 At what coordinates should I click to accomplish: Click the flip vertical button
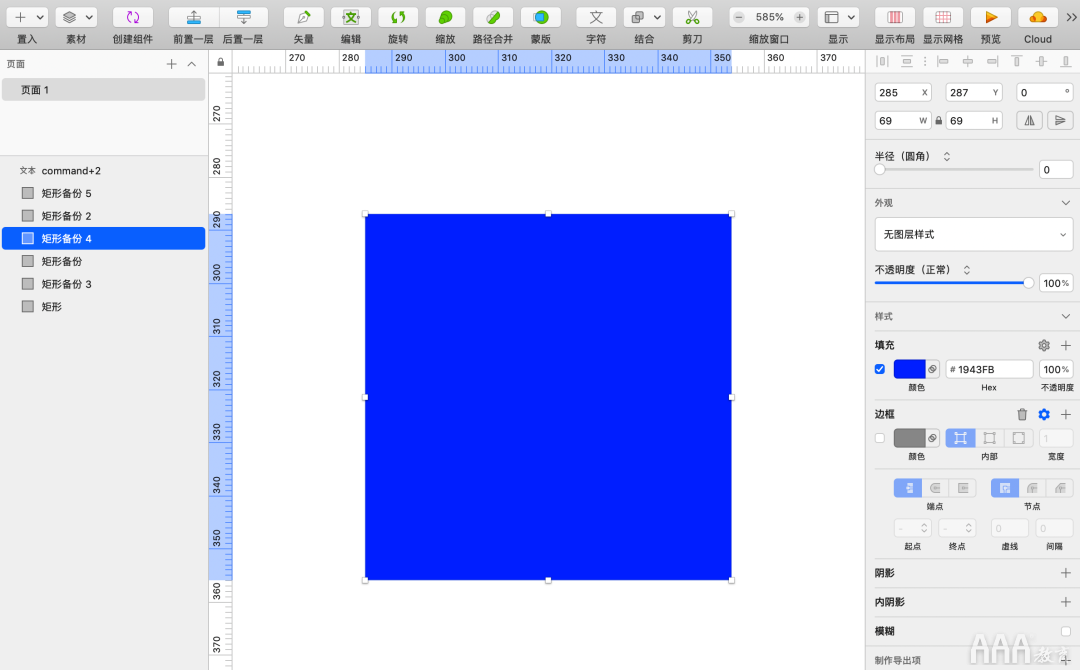(1060, 121)
